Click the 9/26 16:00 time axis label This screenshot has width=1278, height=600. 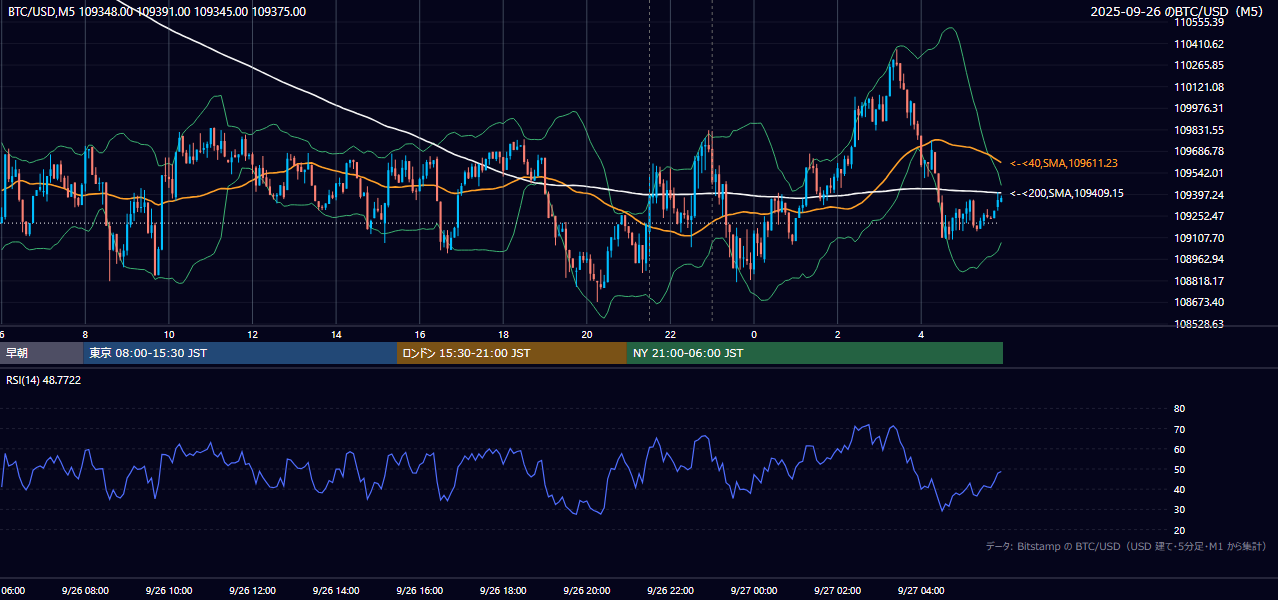[420, 590]
